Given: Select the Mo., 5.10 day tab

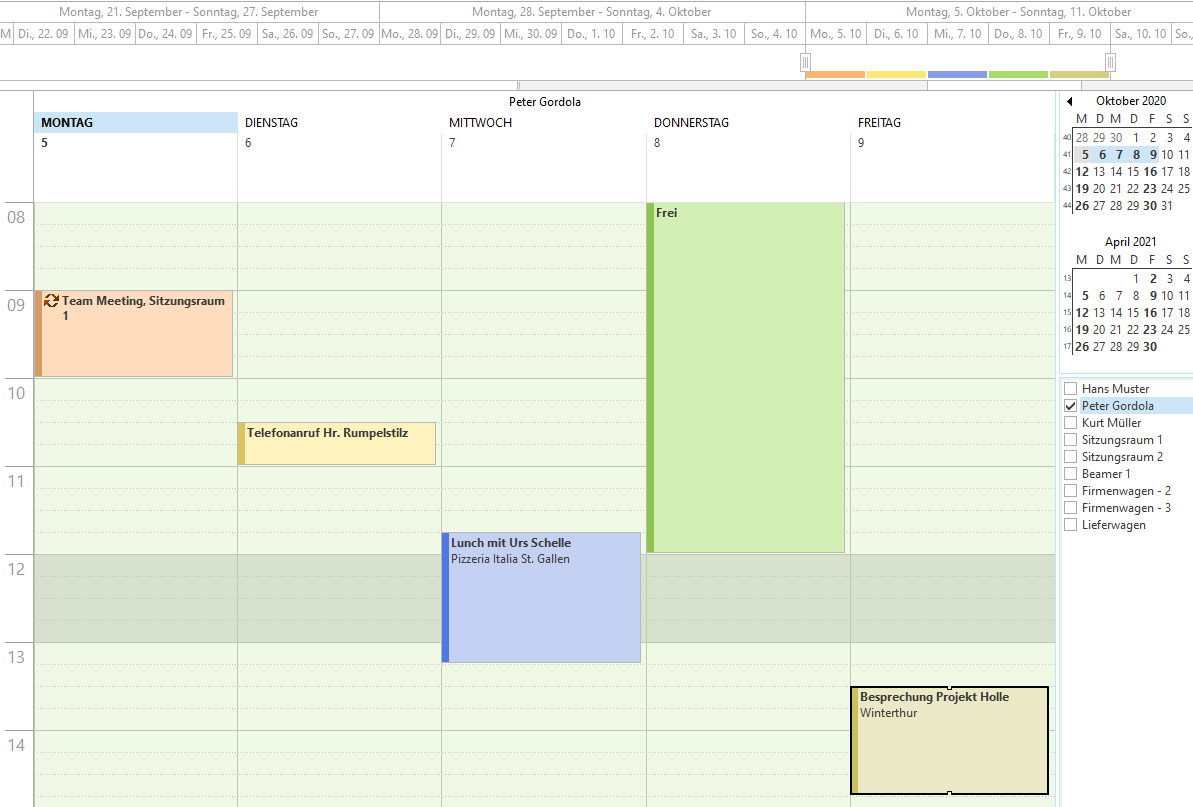Looking at the screenshot, I should pos(835,33).
